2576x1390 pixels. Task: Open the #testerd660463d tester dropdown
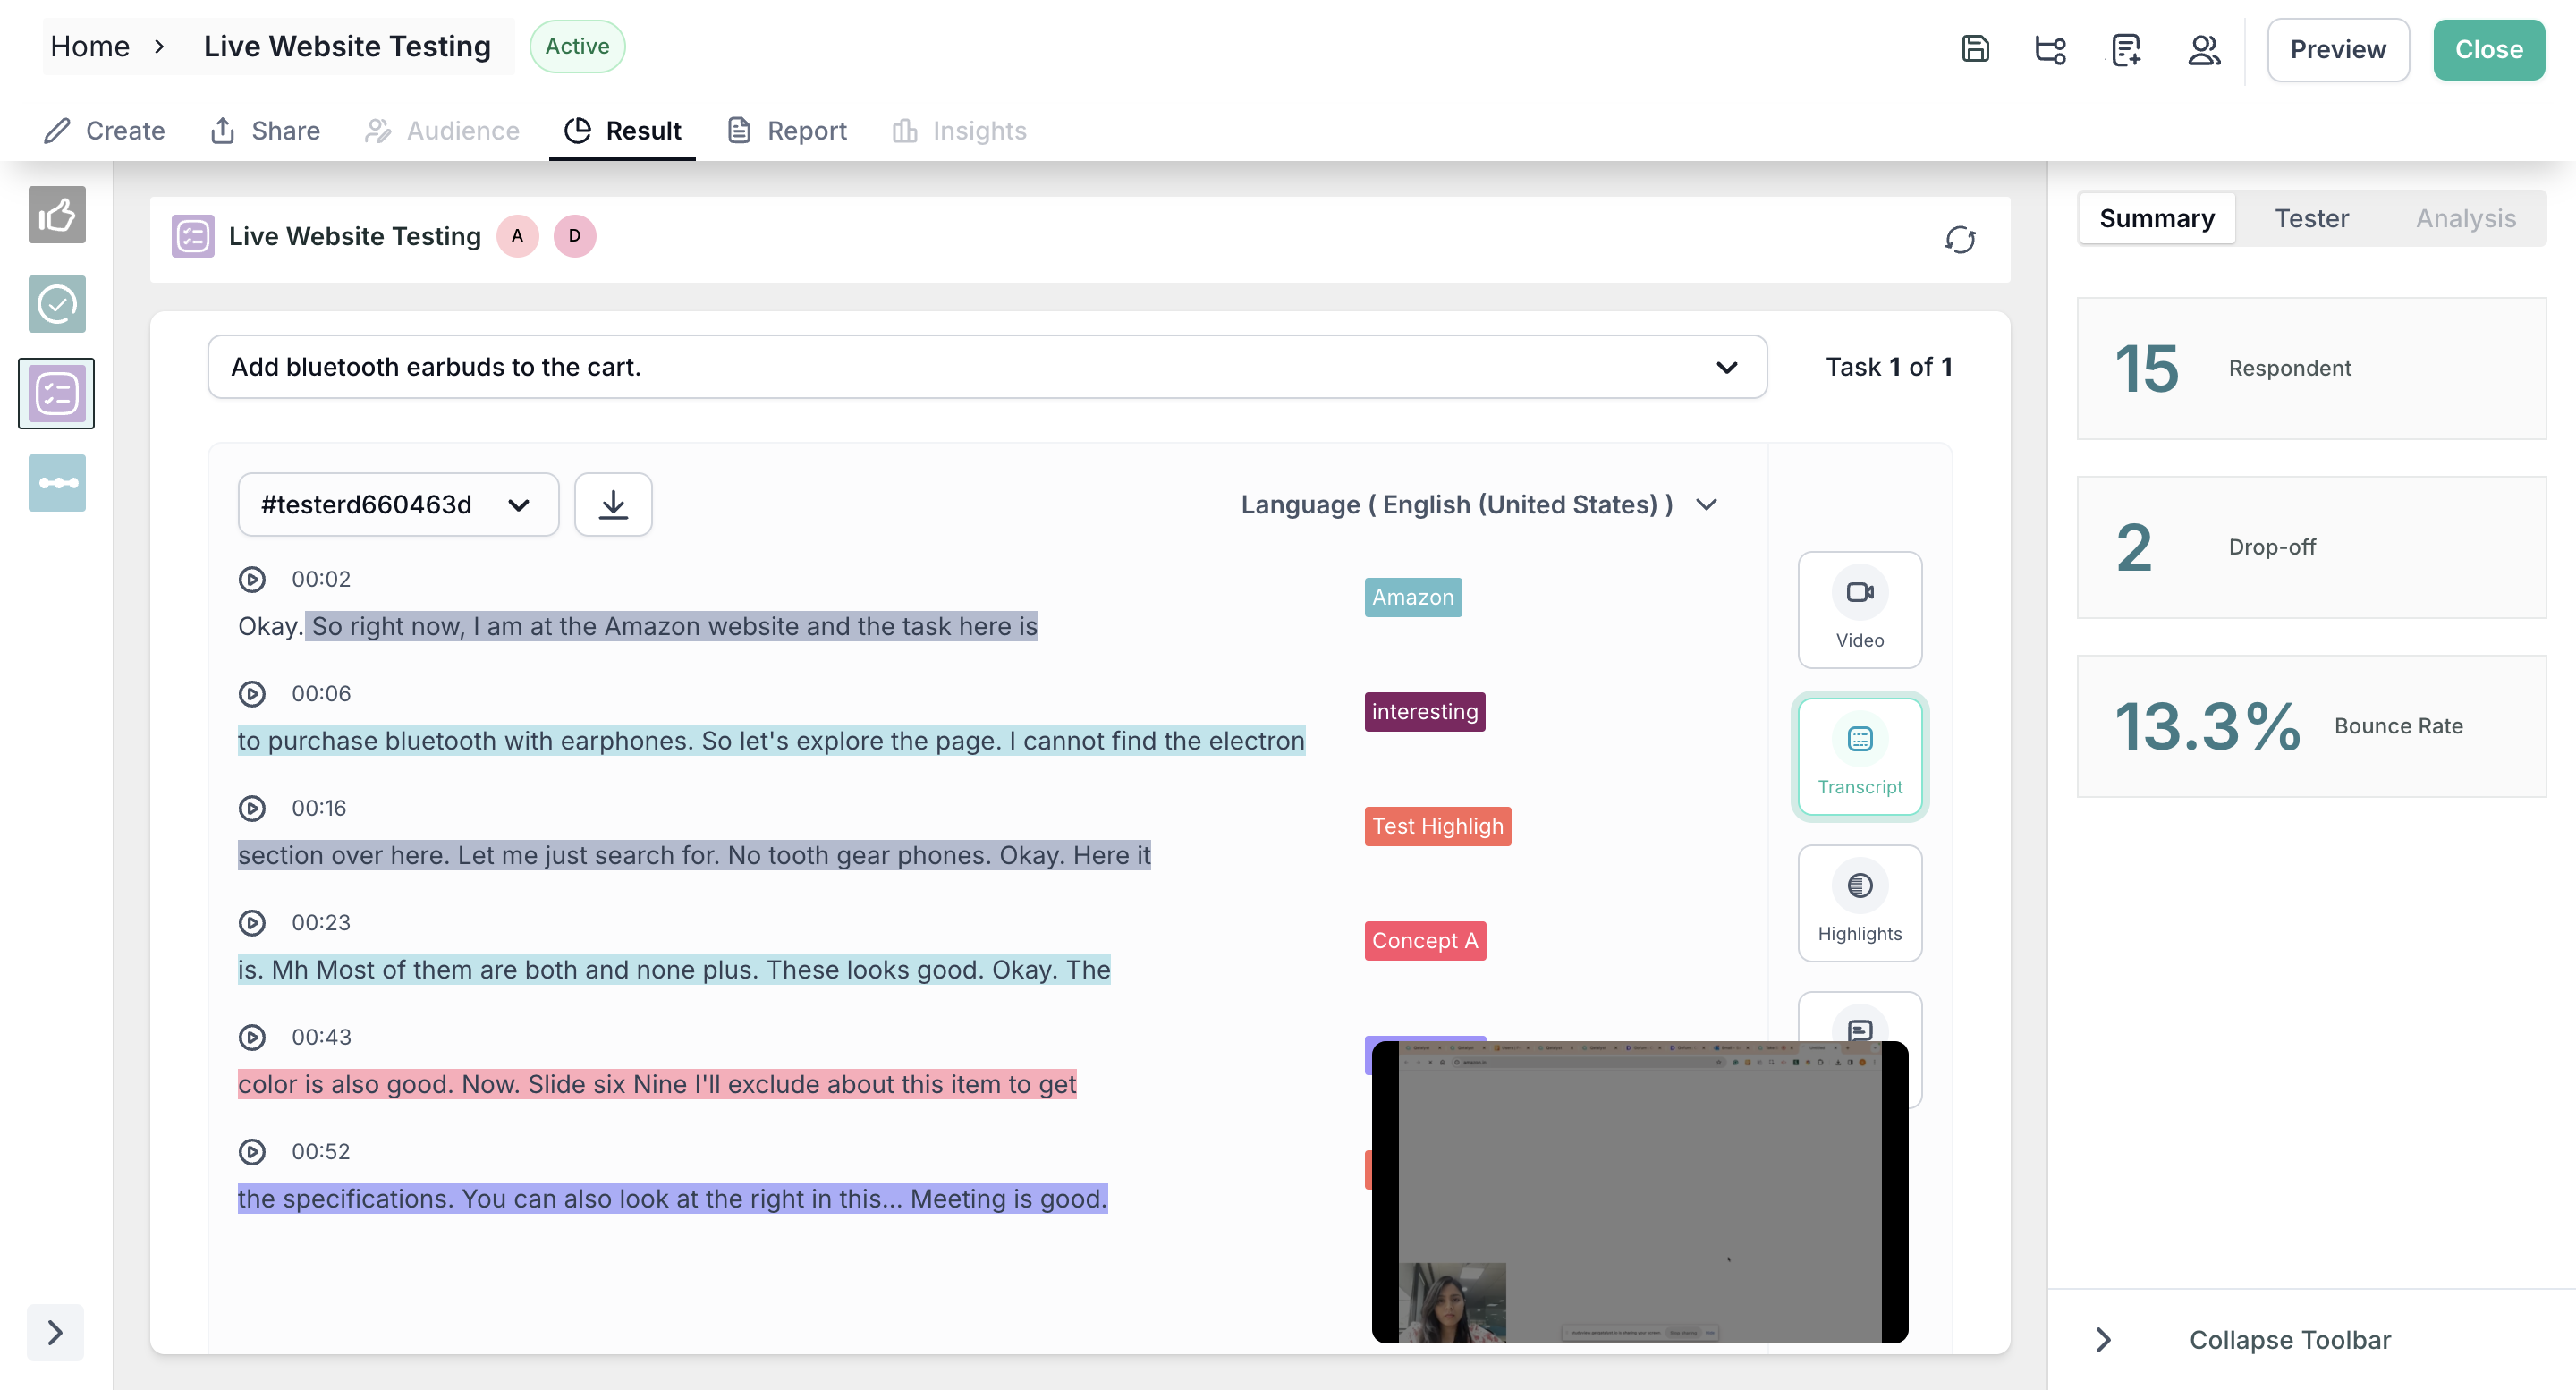pyautogui.click(x=398, y=505)
